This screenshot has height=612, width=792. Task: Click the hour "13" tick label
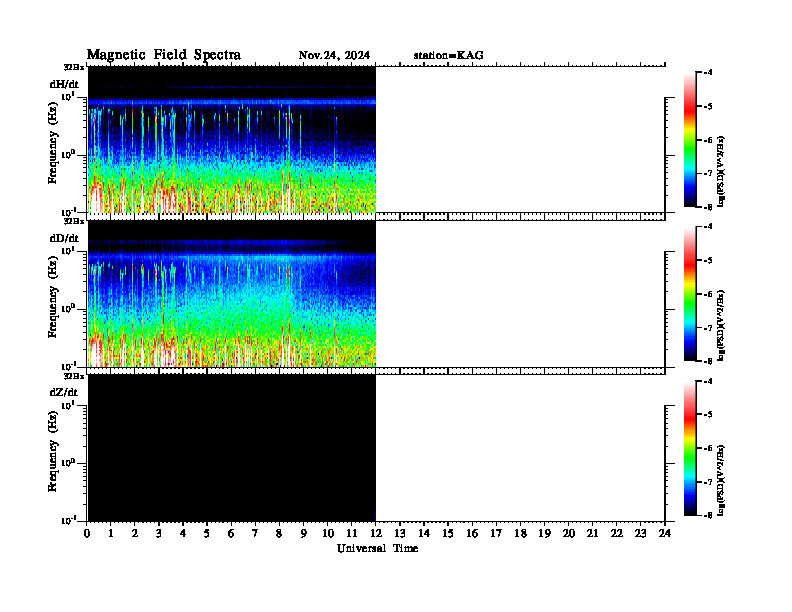(400, 533)
